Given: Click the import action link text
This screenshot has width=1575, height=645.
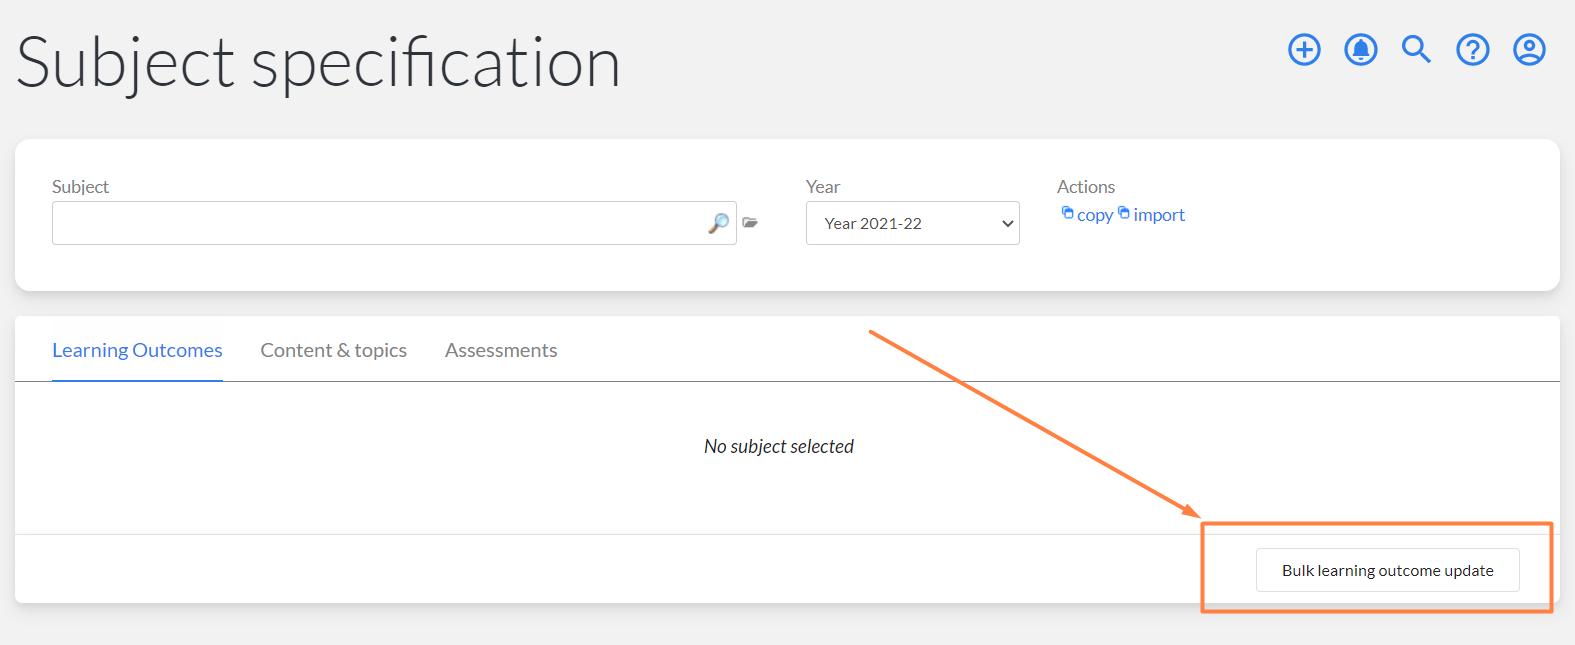Looking at the screenshot, I should pos(1159,215).
